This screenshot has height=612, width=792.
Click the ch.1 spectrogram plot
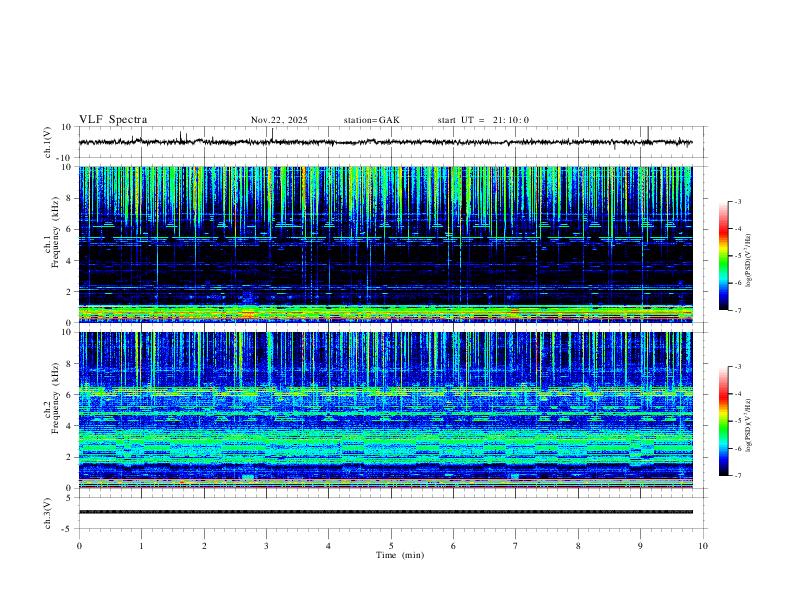(x=385, y=244)
